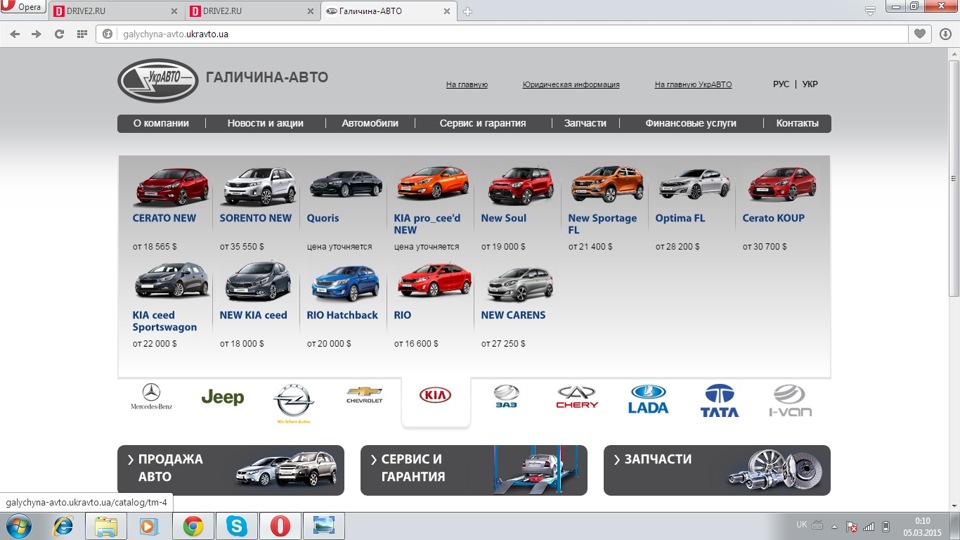The height and width of the screenshot is (540, 960).
Task: Open the На главную link
Action: coord(467,84)
